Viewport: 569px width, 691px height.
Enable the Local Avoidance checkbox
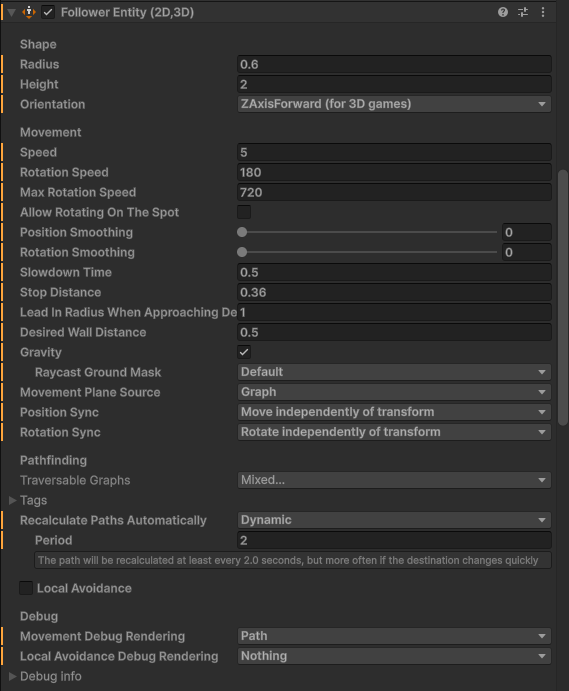point(26,588)
